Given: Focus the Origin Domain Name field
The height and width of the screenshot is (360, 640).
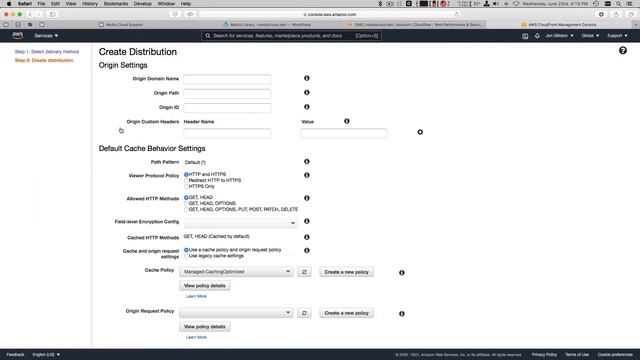Looking at the screenshot, I should [x=227, y=79].
